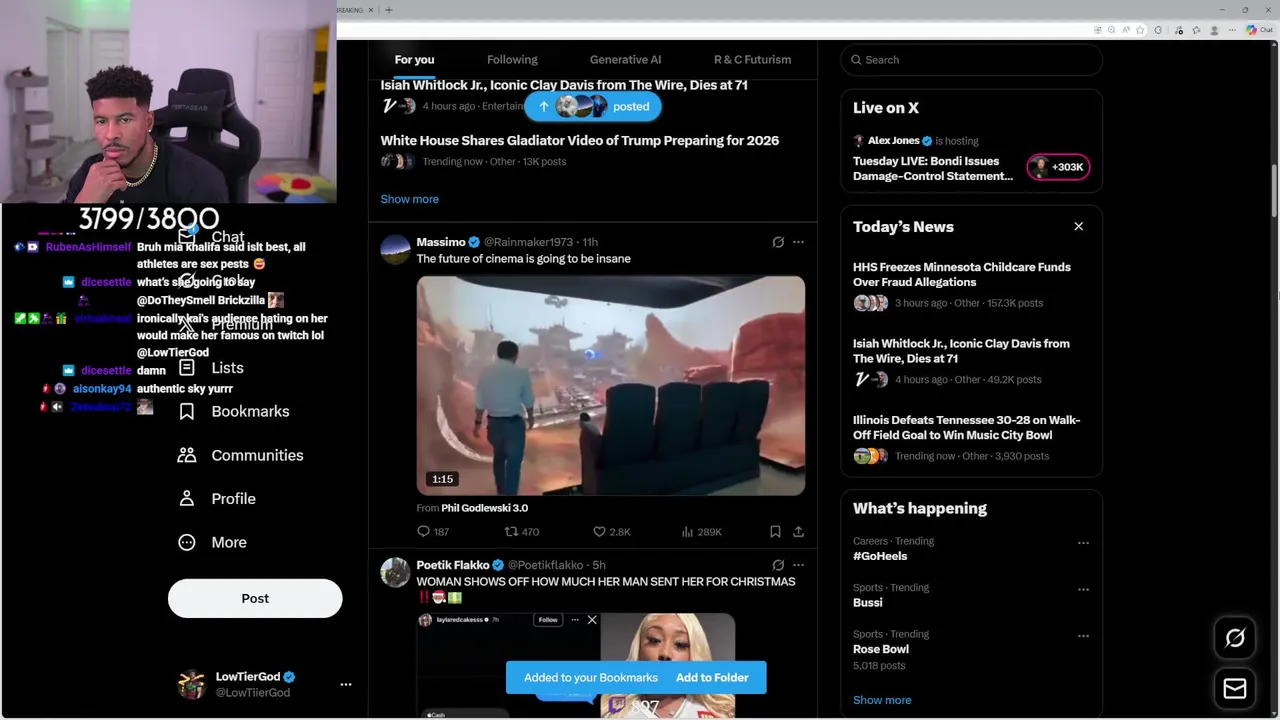Screen dimensions: 1280x720
Task: Open the #GoHeels trend
Action: point(880,556)
